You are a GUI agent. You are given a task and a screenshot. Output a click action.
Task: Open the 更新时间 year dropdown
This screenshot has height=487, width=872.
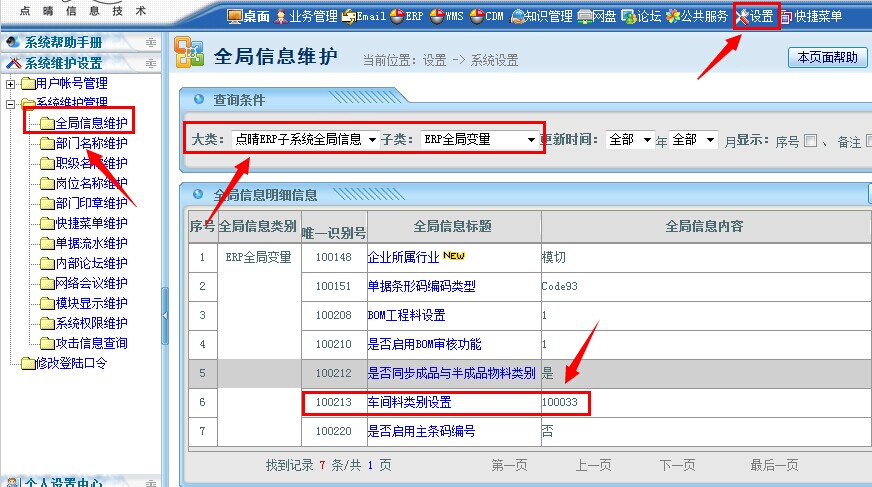630,140
